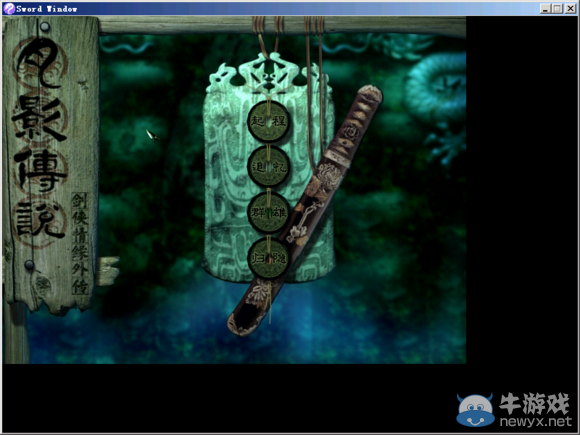Click the top metal rivet on wooden sign
Screen dimensions: 580x435
point(45,27)
